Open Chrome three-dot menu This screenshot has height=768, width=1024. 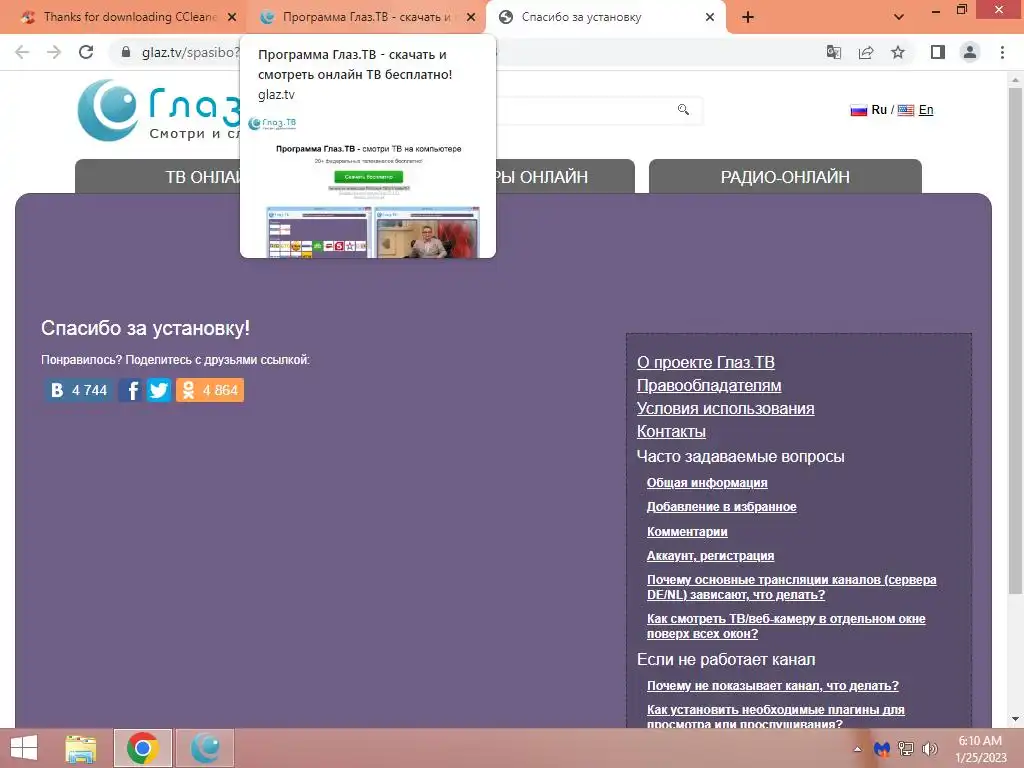point(1002,52)
